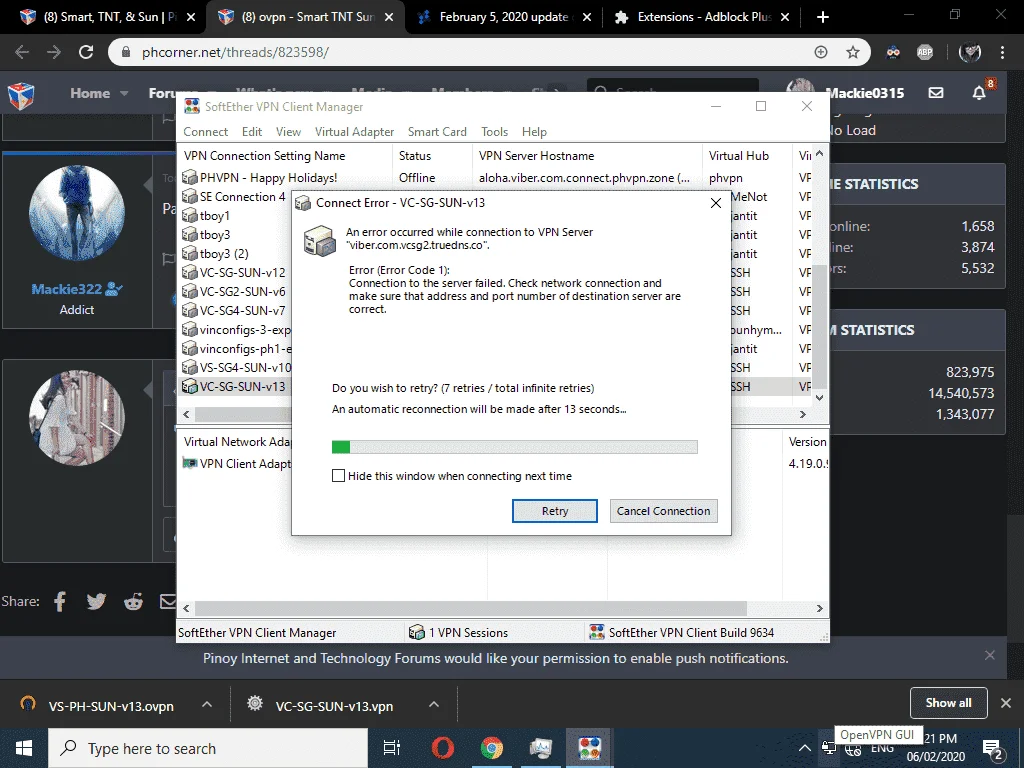Select the tboy1 connection icon

189,216
